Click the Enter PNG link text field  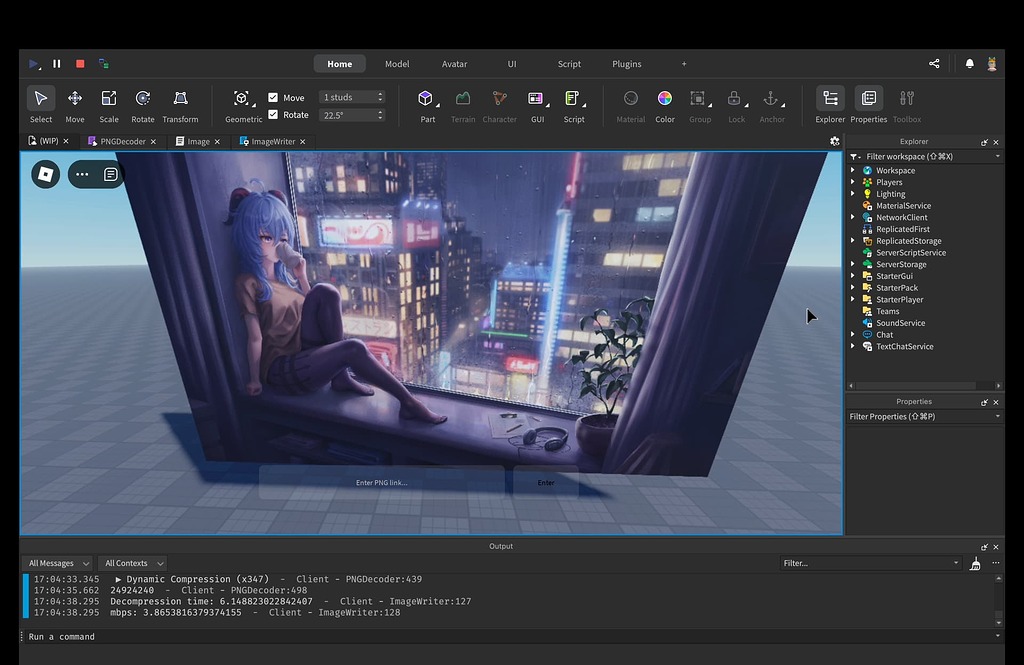[x=382, y=482]
